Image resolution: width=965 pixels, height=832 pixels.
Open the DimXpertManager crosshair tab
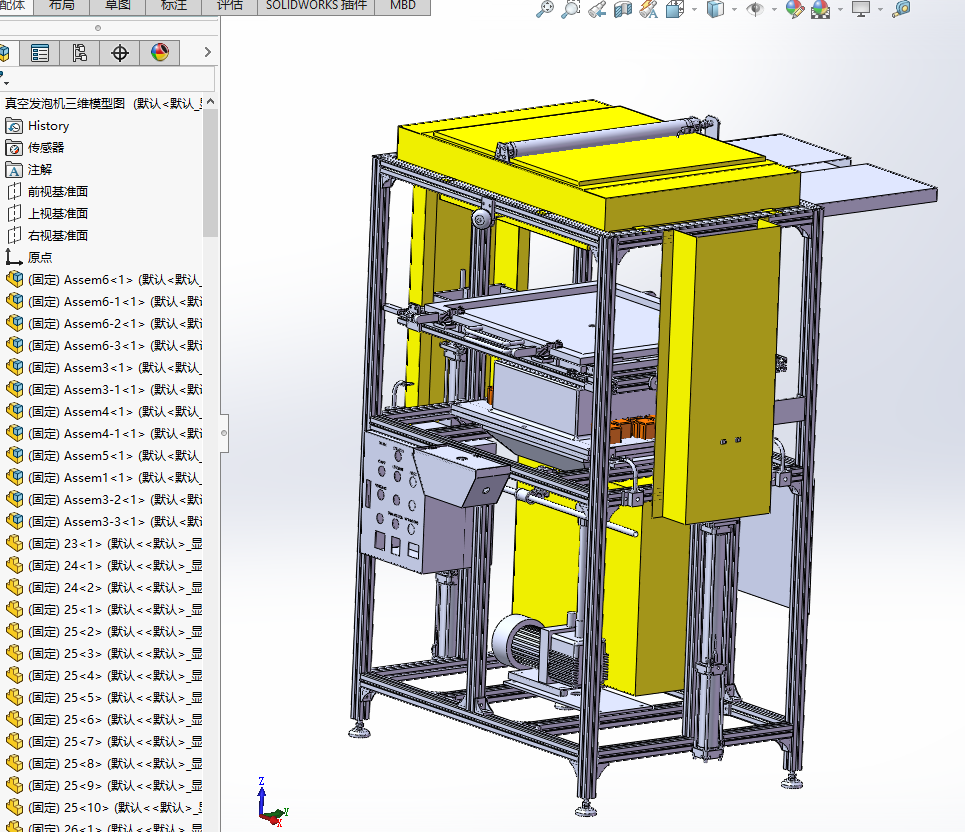coord(120,53)
